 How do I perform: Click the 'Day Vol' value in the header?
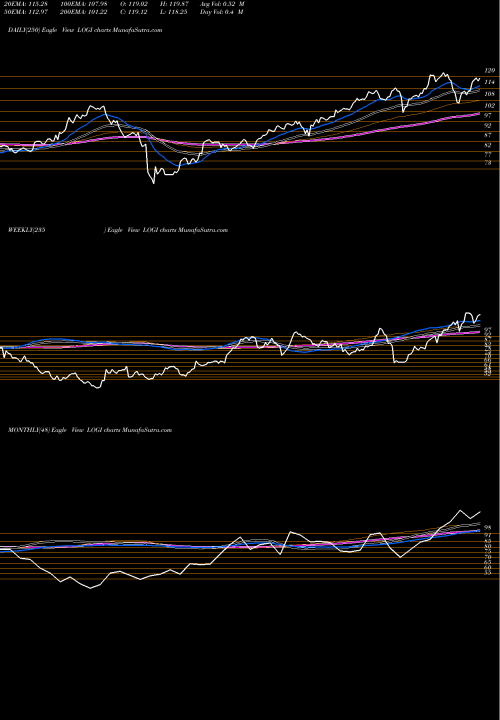[221, 12]
